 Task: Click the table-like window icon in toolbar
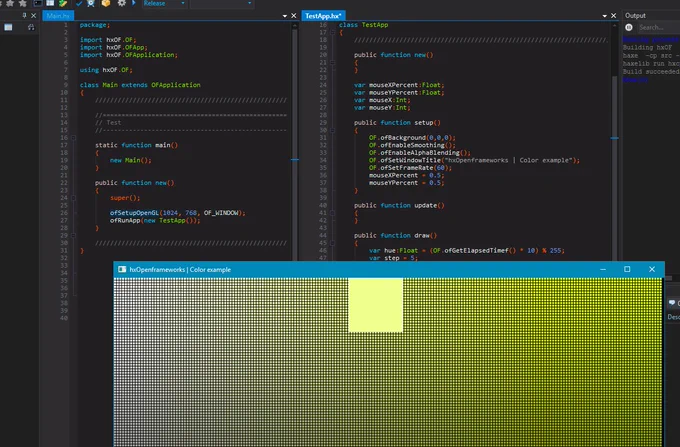(50, 3)
